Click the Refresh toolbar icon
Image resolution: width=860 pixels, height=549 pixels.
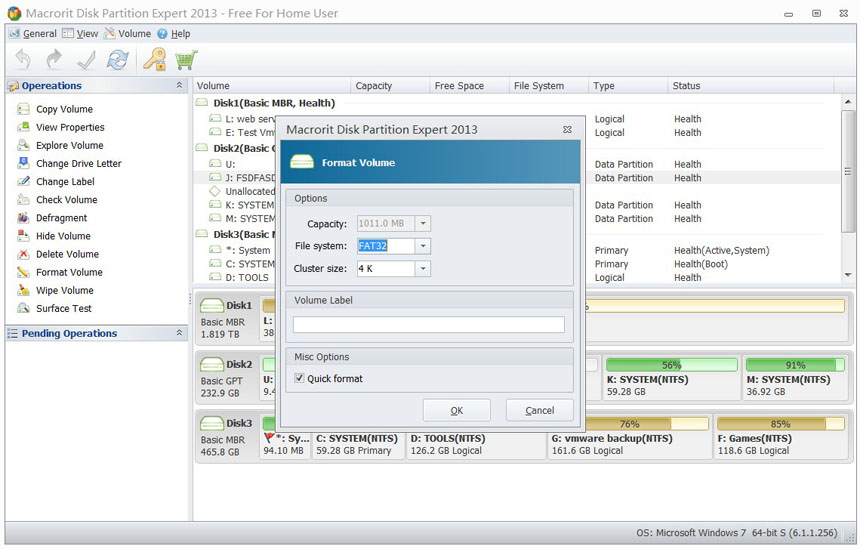point(118,60)
